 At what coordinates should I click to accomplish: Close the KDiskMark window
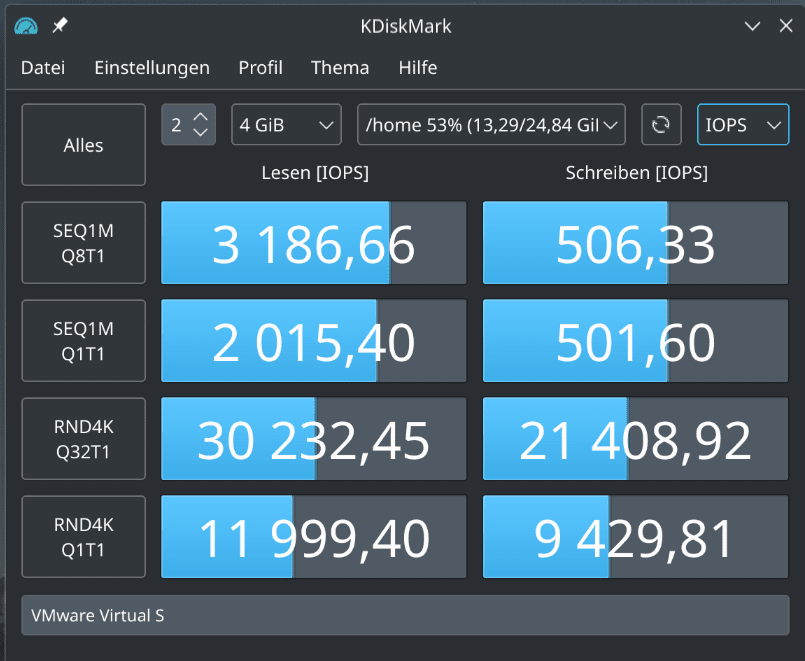click(786, 26)
